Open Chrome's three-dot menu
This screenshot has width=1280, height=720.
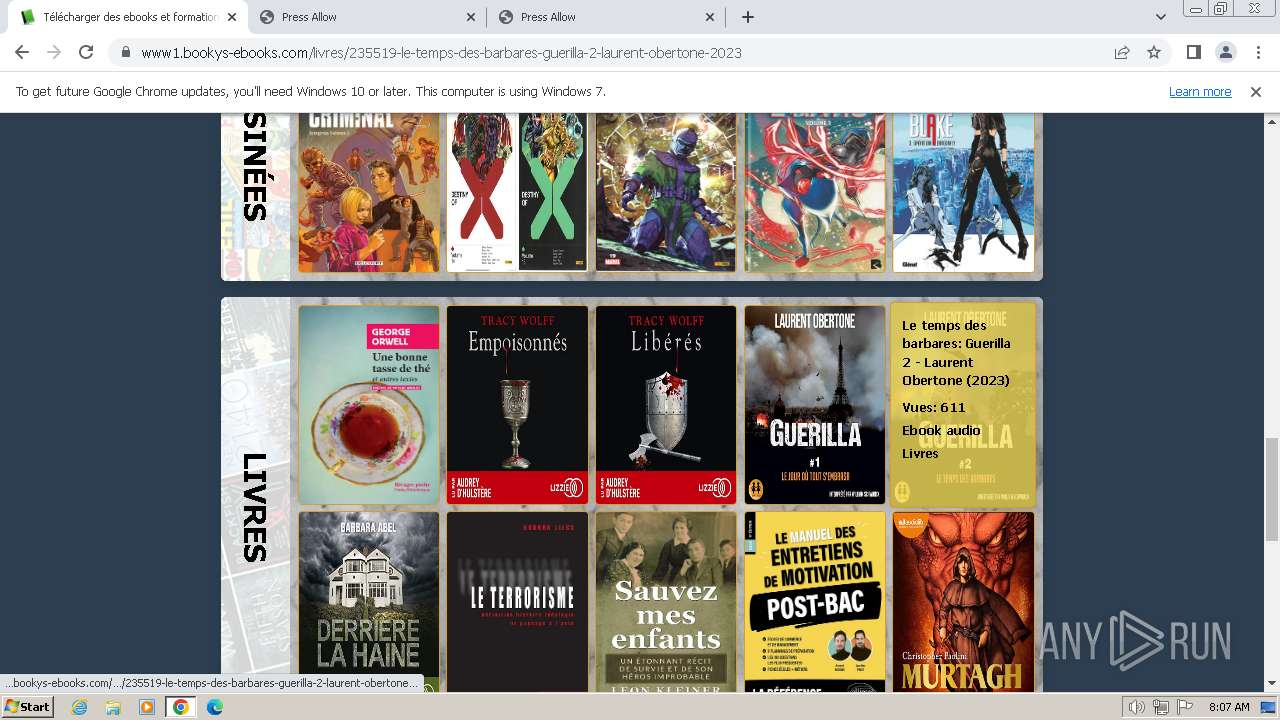pyautogui.click(x=1257, y=53)
